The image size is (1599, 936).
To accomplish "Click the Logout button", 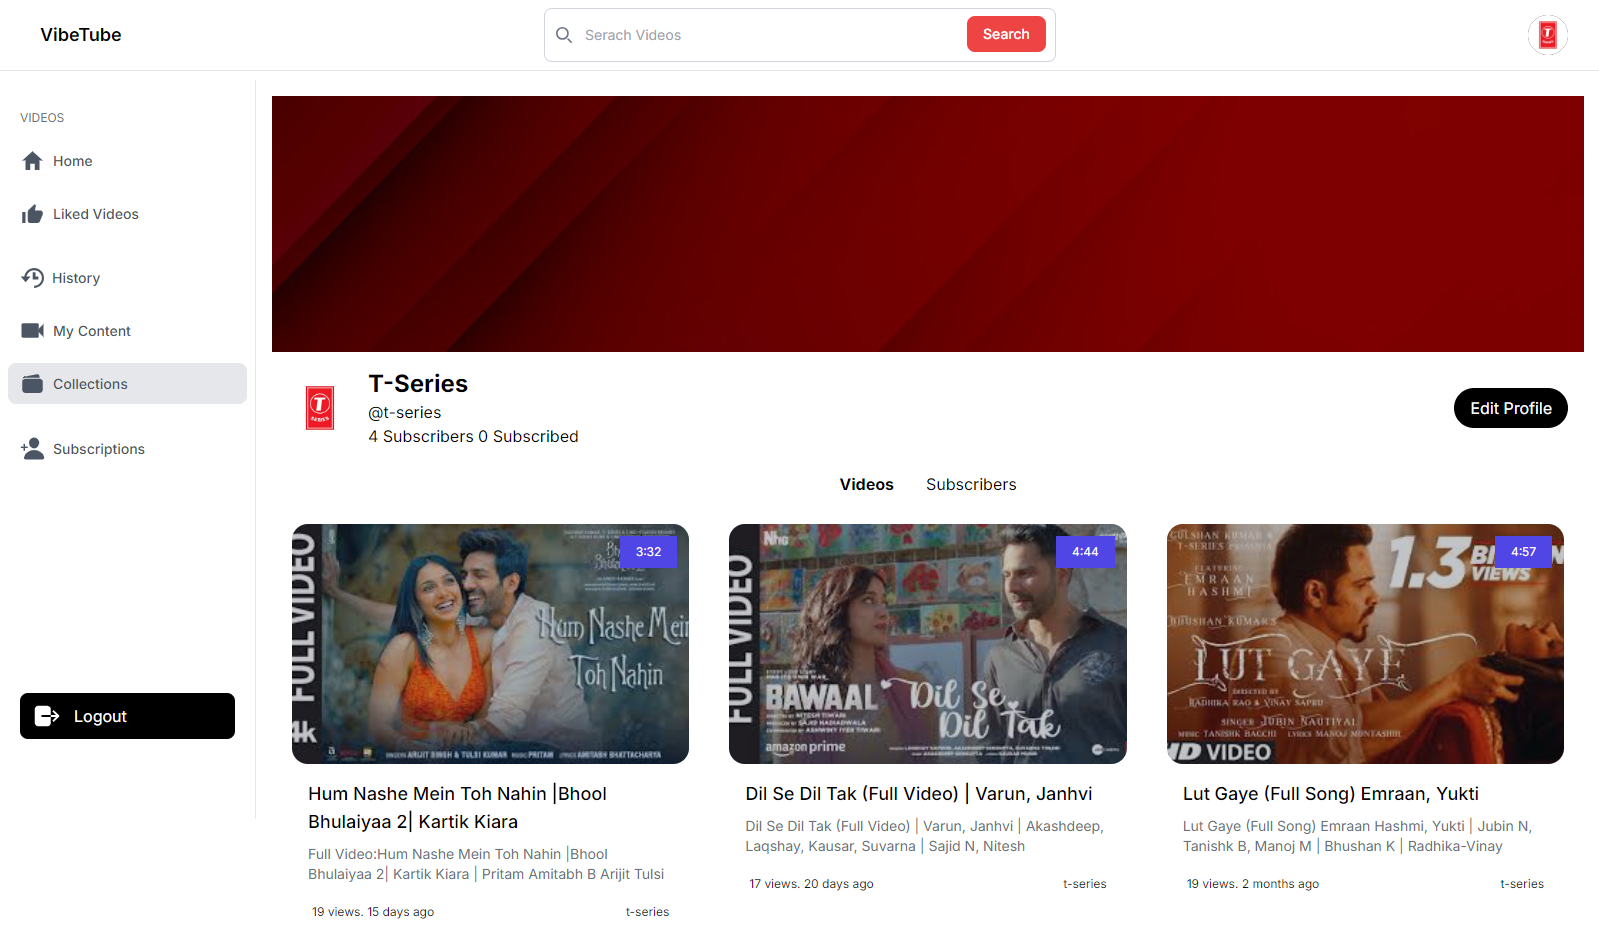I will [x=127, y=716].
